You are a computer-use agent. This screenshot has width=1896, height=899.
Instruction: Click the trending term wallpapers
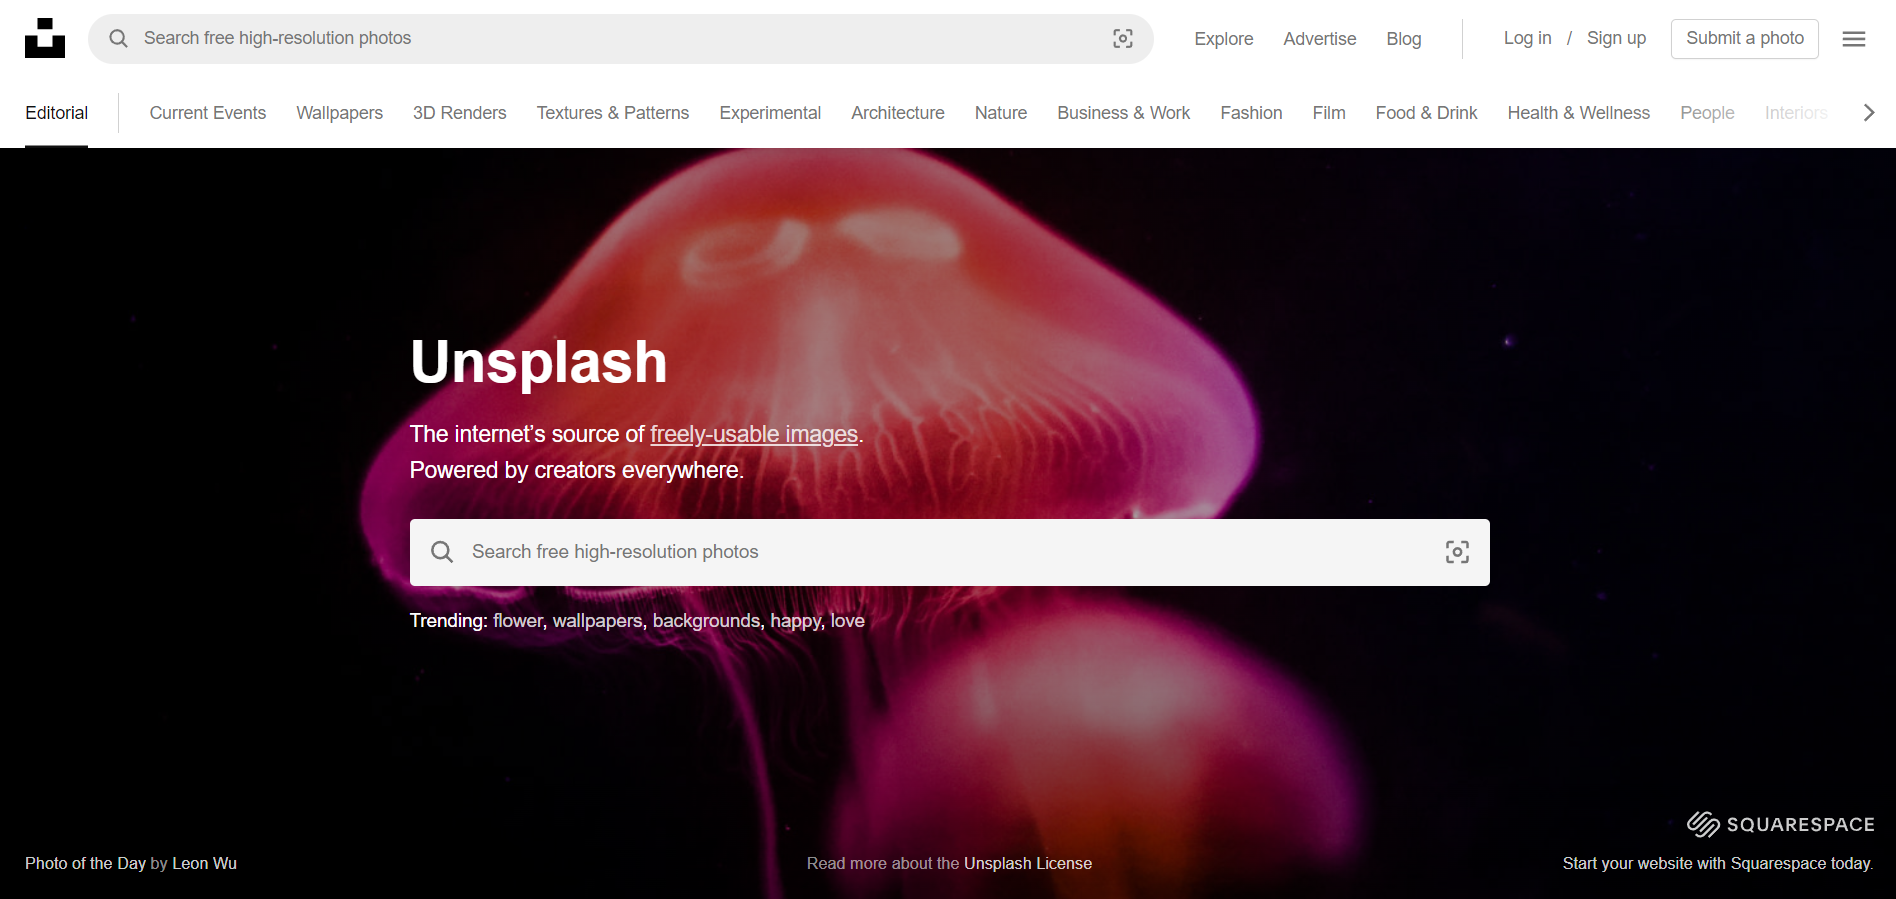click(598, 621)
